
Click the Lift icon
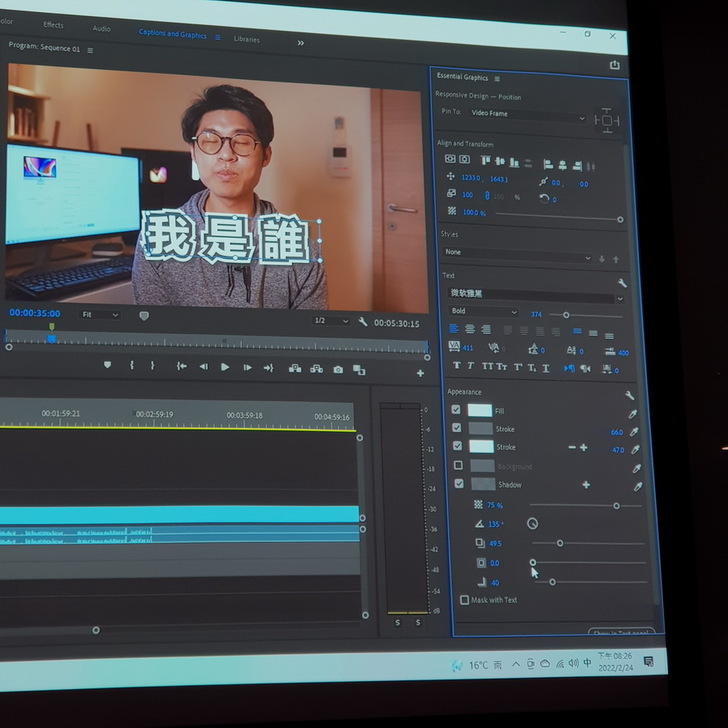click(295, 369)
